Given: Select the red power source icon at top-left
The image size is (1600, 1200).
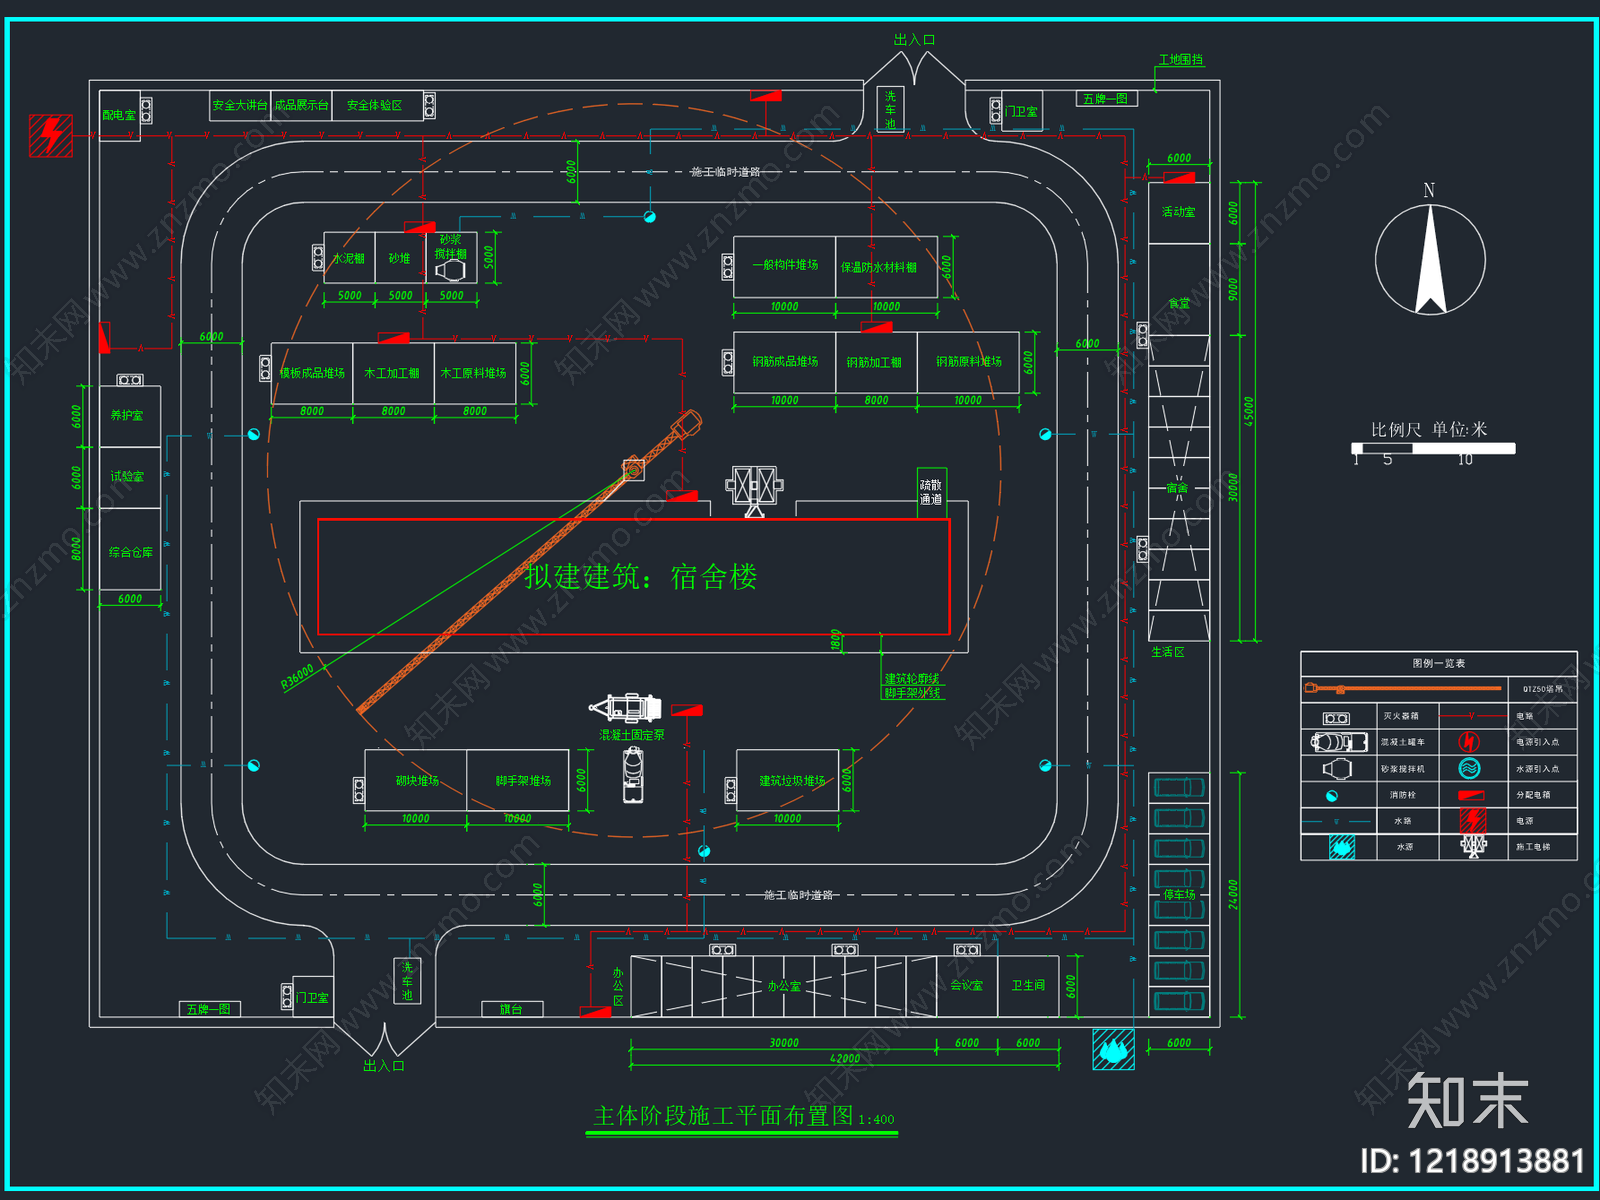Looking at the screenshot, I should point(51,135).
